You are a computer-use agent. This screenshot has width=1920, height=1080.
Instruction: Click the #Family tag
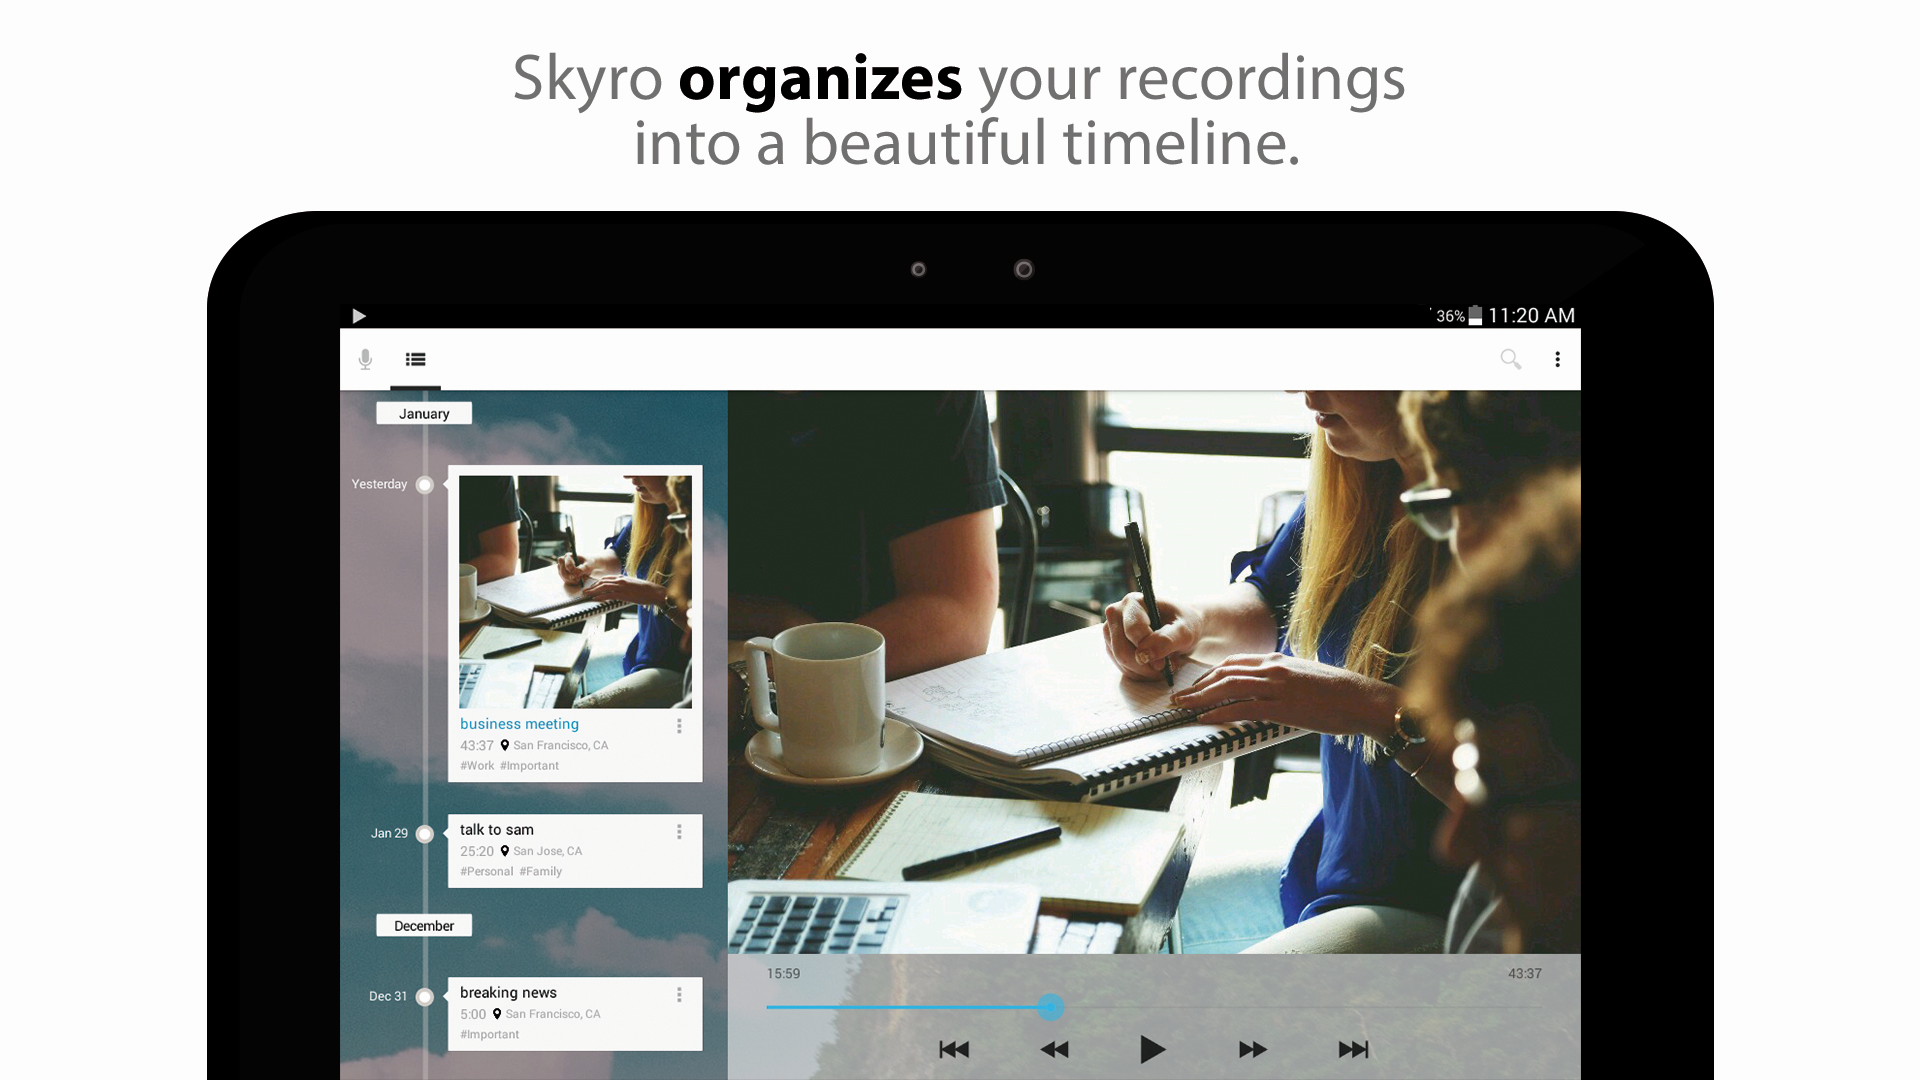click(x=540, y=872)
